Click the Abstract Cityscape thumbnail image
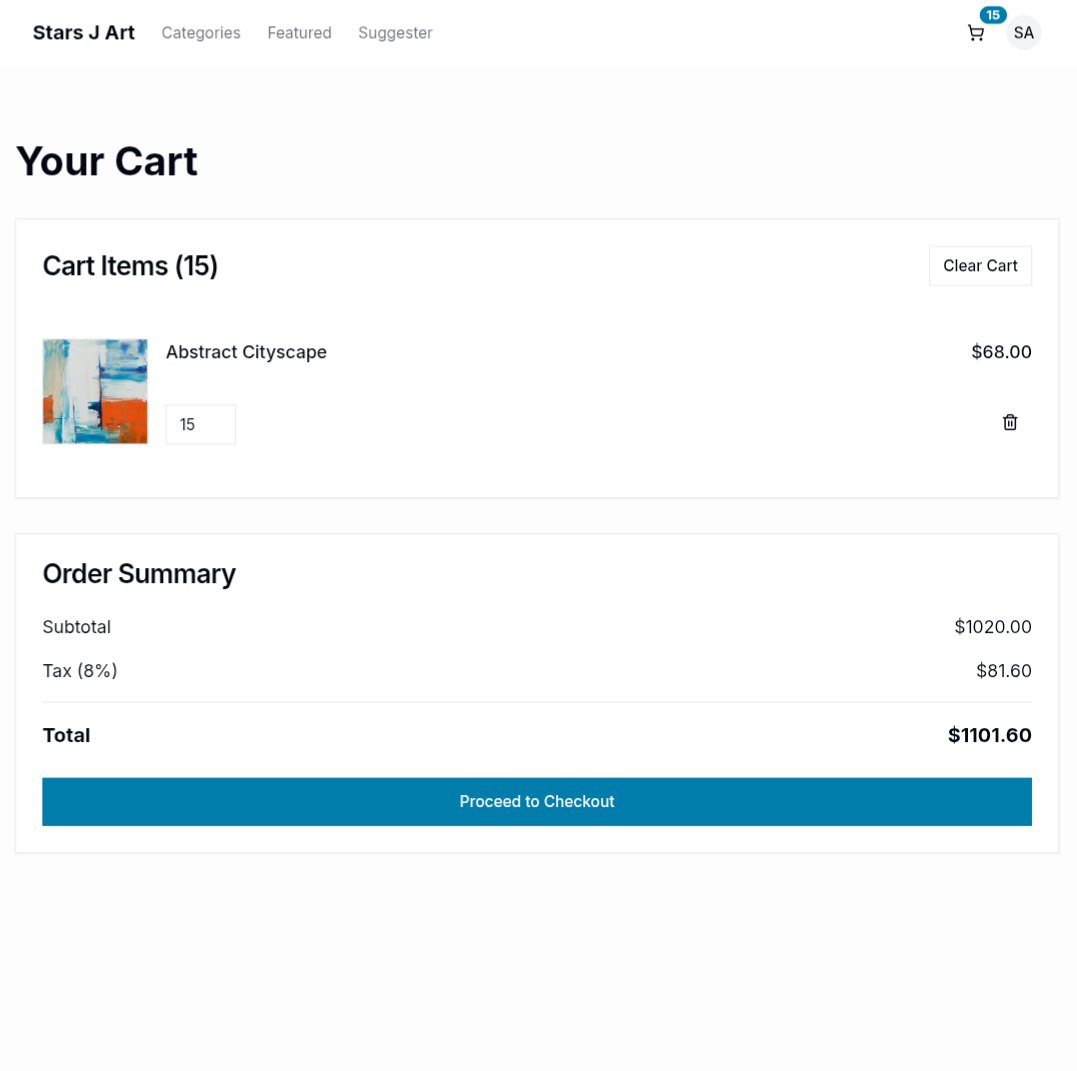This screenshot has width=1077, height=1071. [x=95, y=391]
